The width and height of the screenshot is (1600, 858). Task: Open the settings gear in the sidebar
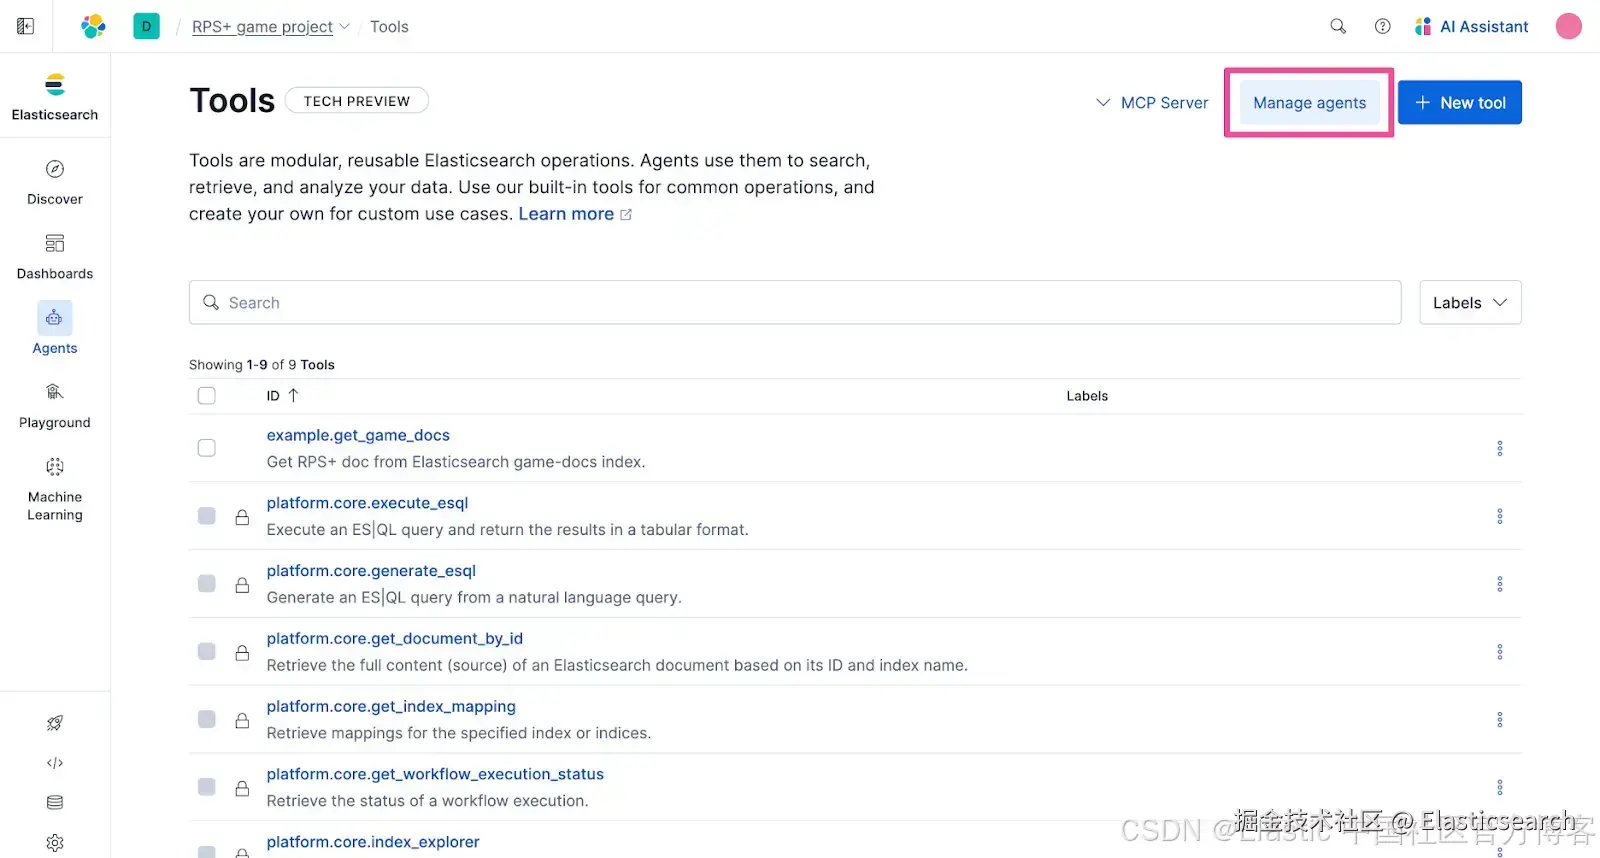(55, 843)
